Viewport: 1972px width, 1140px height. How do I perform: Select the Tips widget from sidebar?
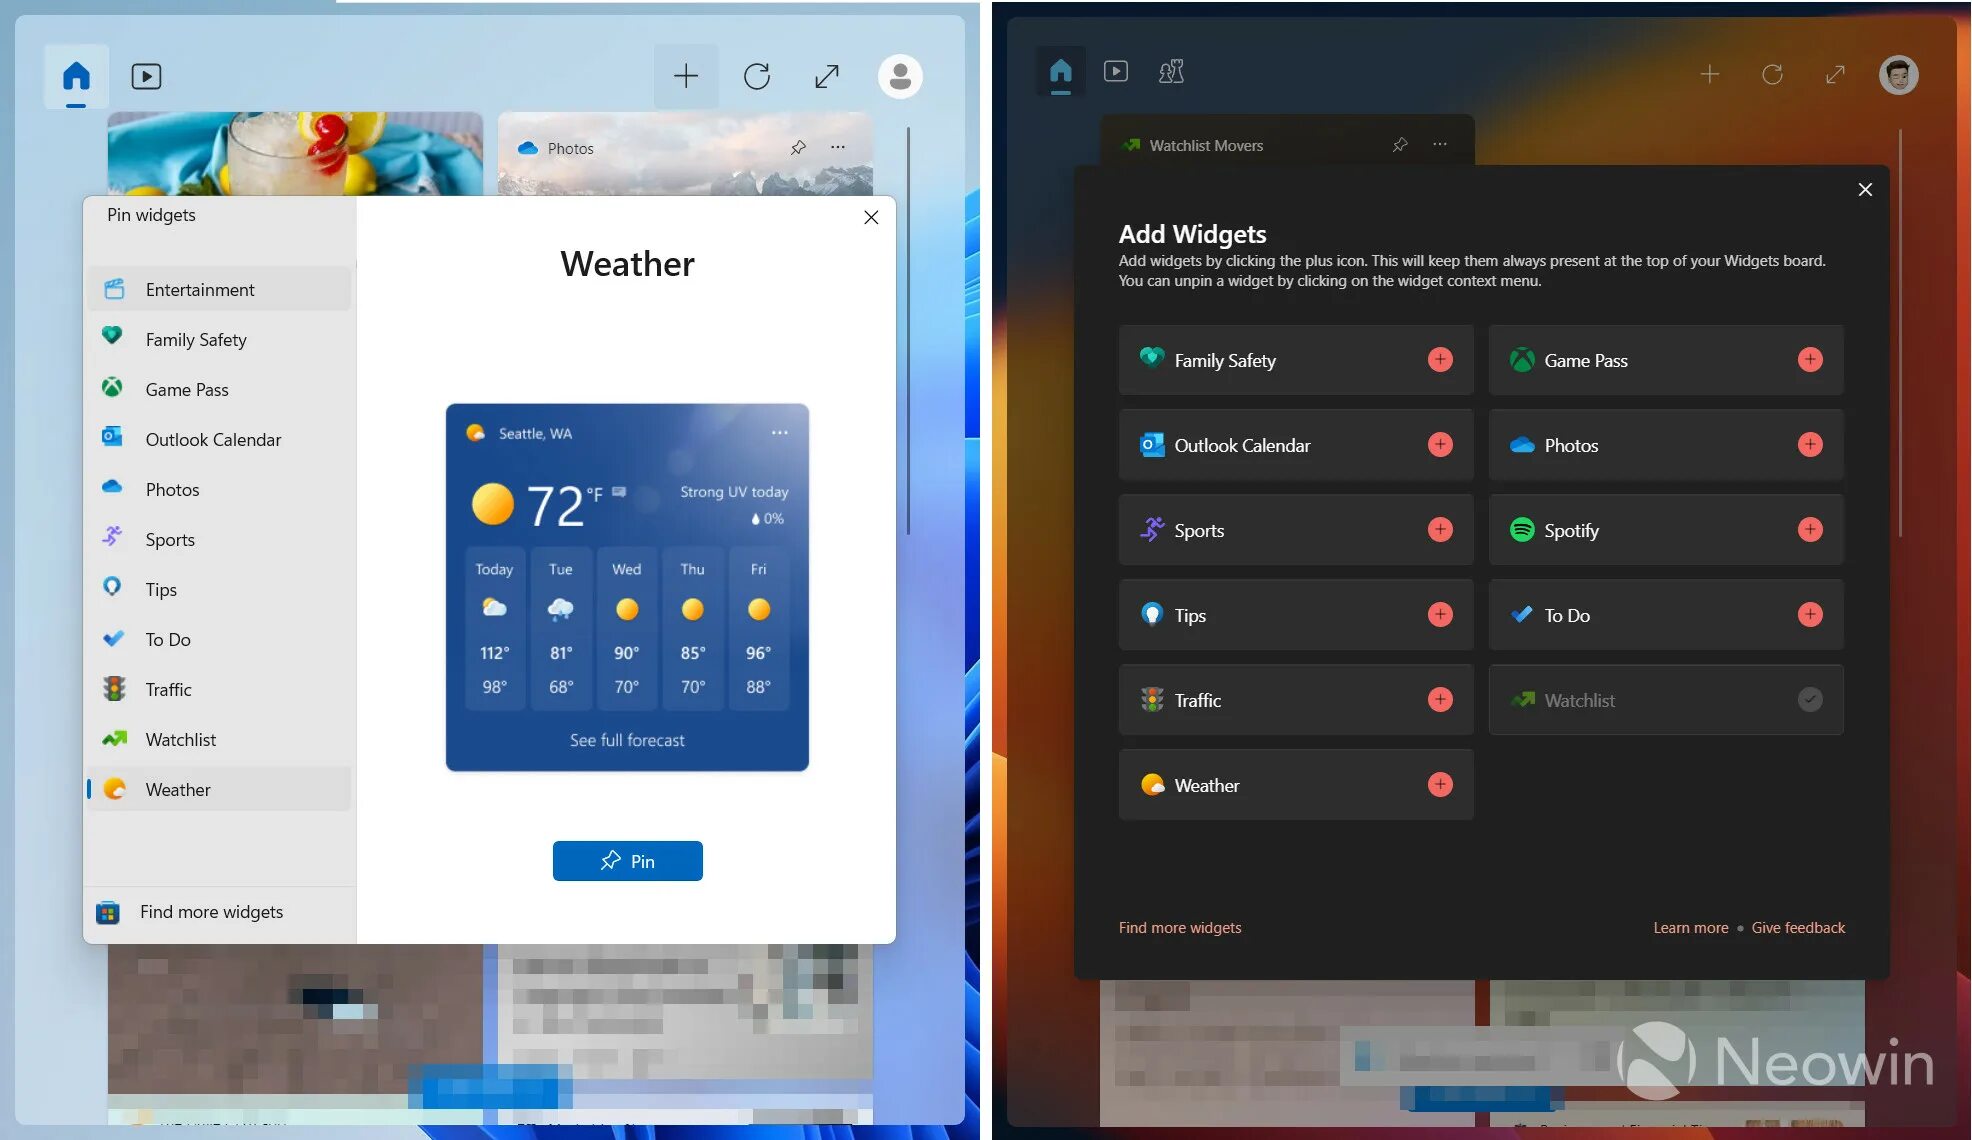159,588
